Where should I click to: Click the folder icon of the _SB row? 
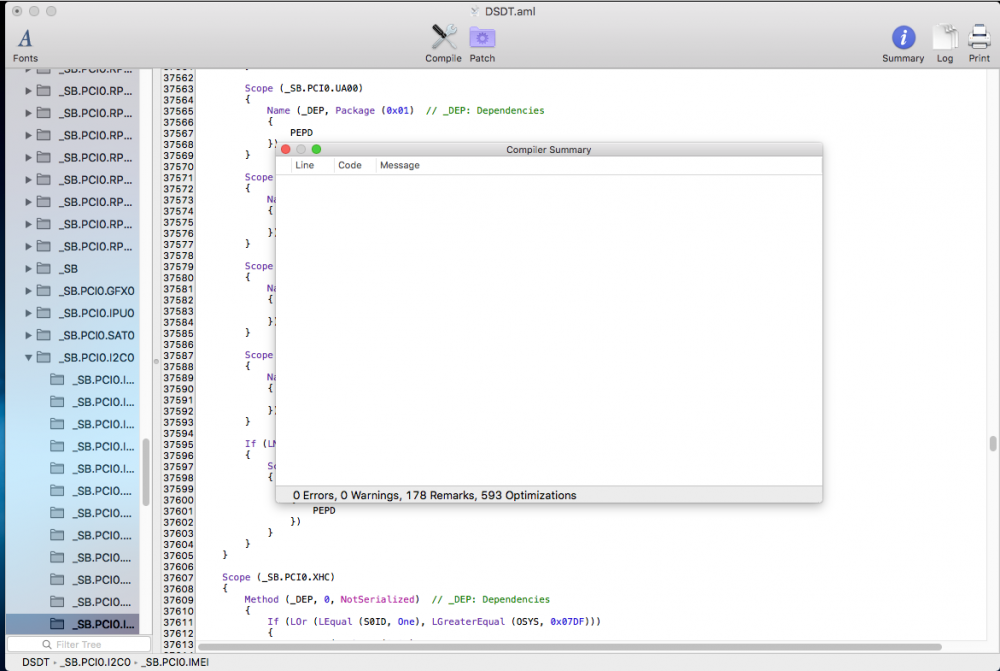pos(44,269)
